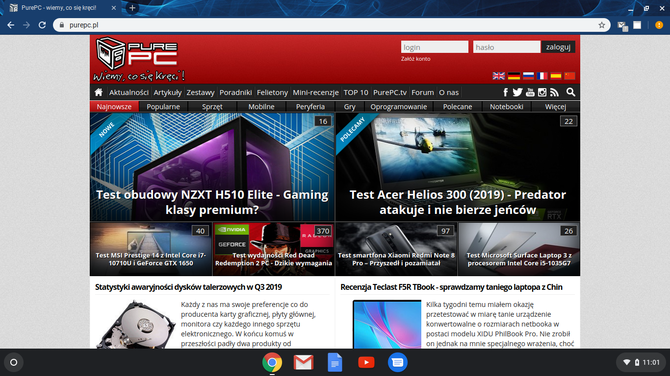670x376 pixels.
Task: Open Gmail from the shelf
Action: [x=303, y=362]
